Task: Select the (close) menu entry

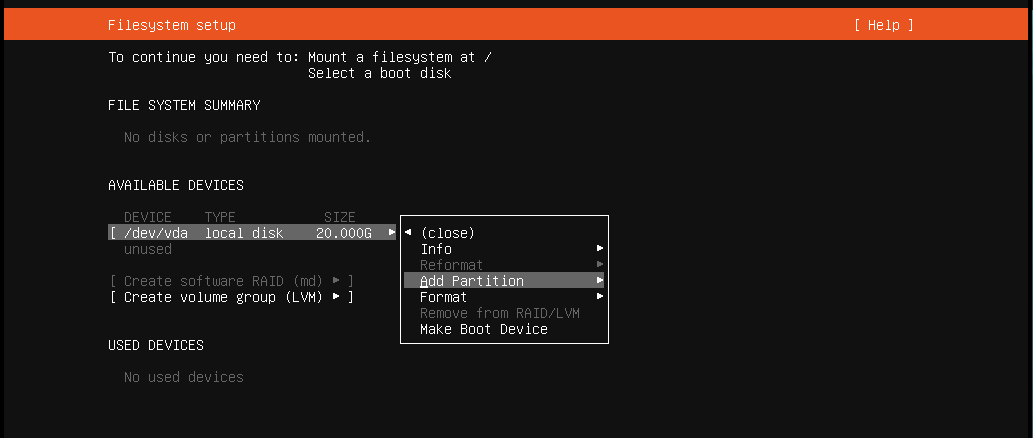Action: 447,233
